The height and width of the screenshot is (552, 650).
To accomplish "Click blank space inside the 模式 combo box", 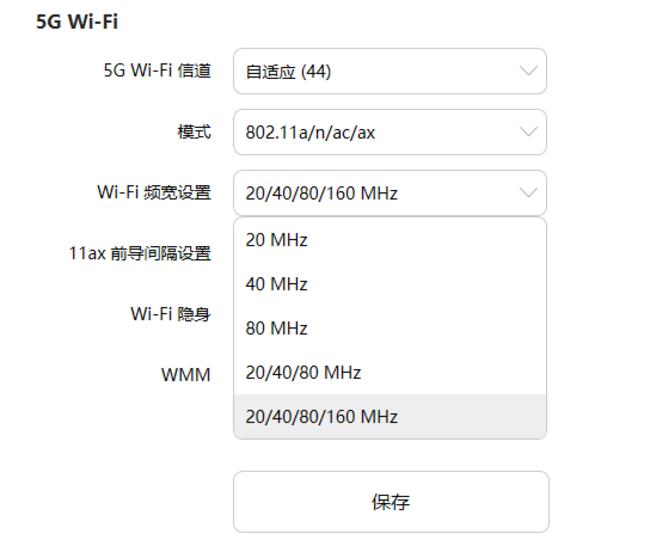I will point(450,133).
